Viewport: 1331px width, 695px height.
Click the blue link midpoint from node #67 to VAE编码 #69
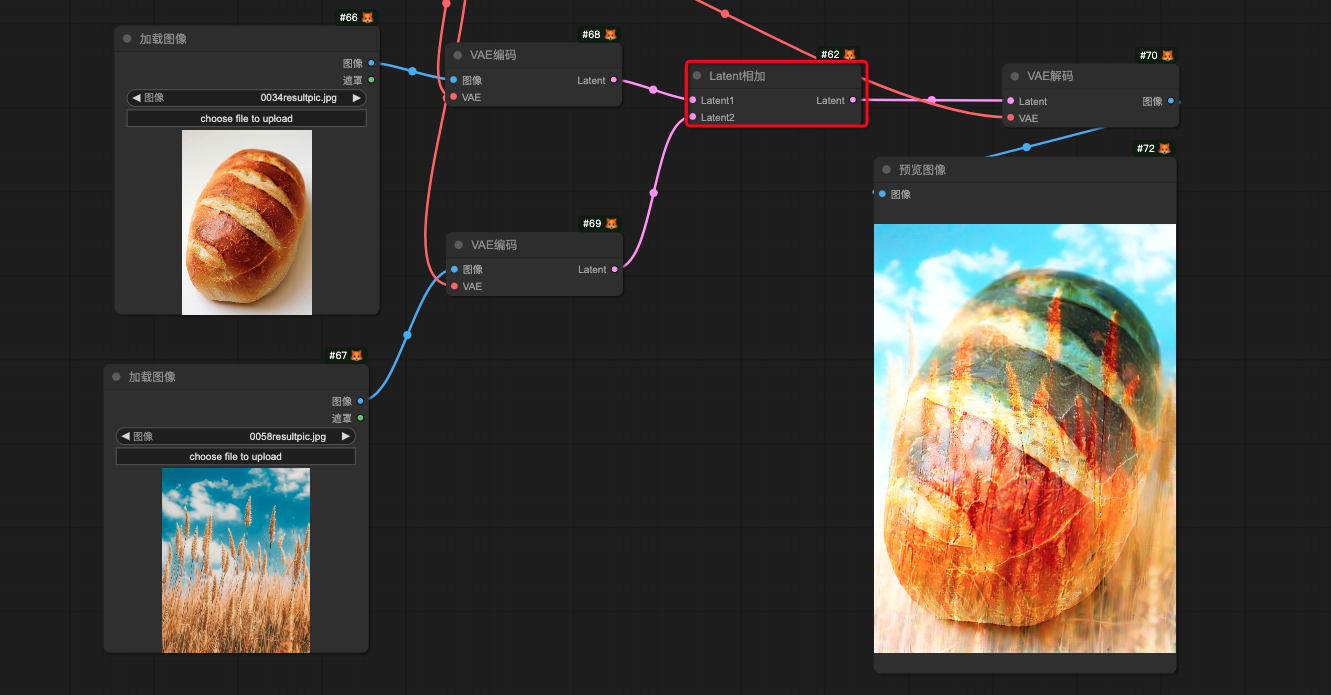click(407, 335)
